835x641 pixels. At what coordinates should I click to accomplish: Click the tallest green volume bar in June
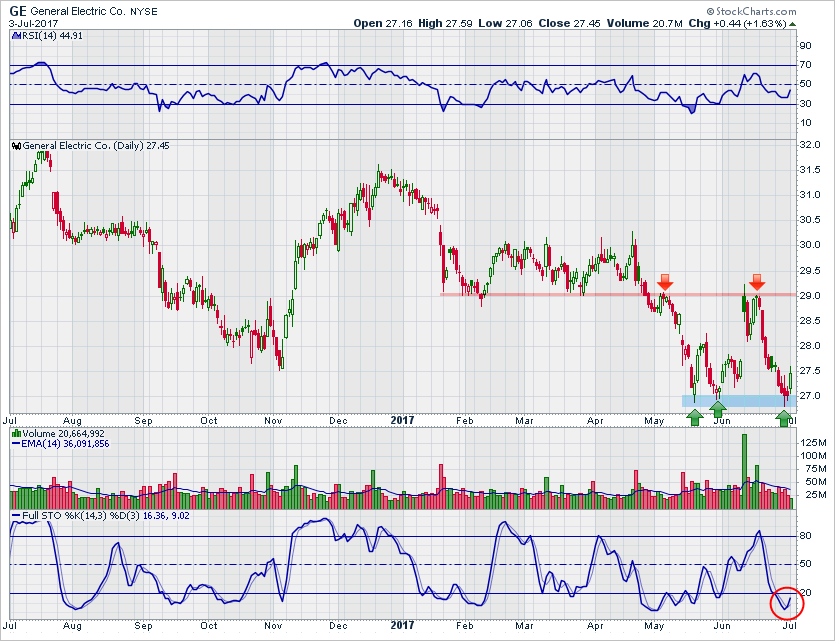point(744,472)
